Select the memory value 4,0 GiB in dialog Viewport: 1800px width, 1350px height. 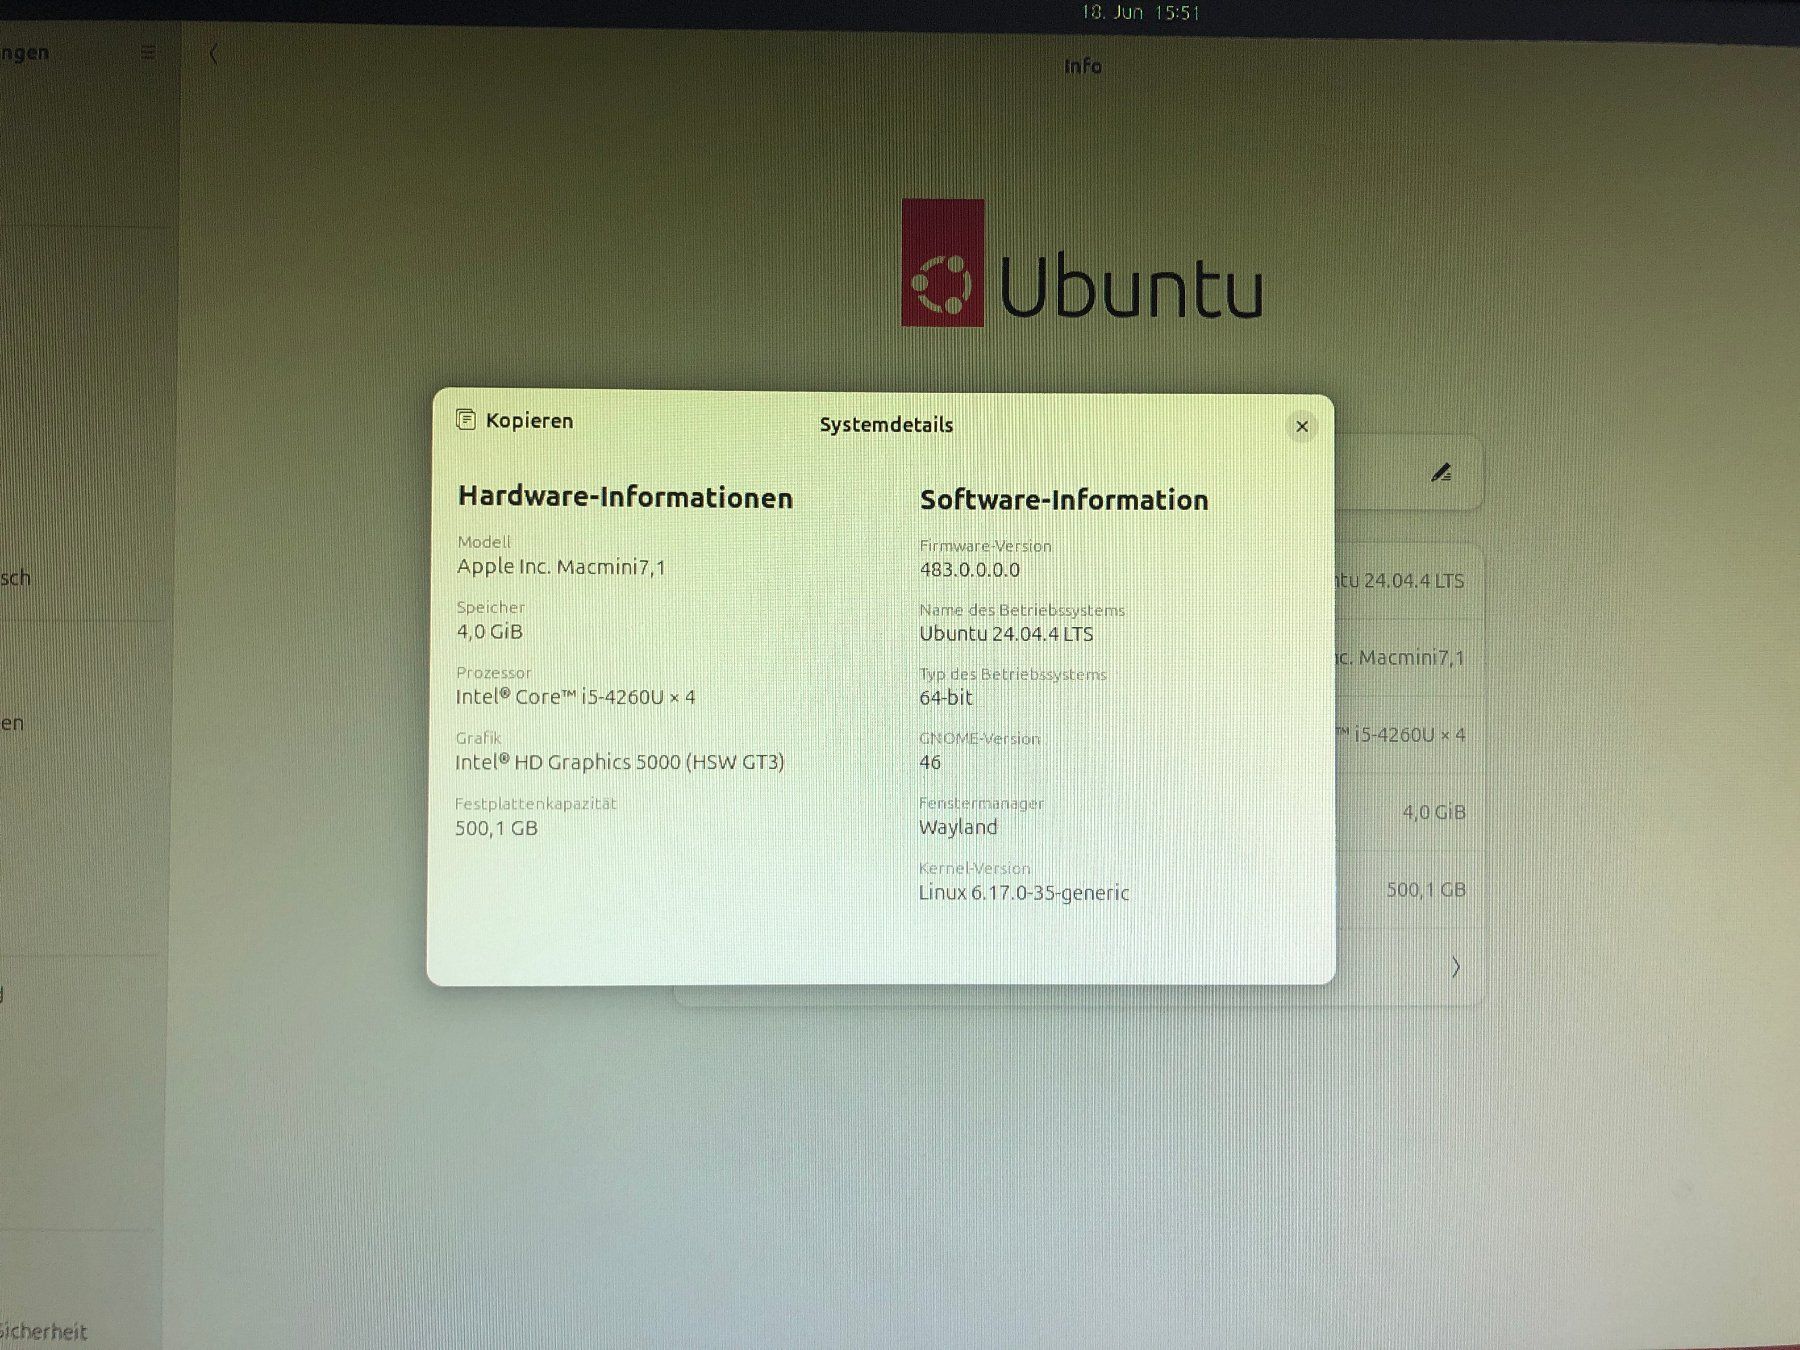click(x=490, y=632)
